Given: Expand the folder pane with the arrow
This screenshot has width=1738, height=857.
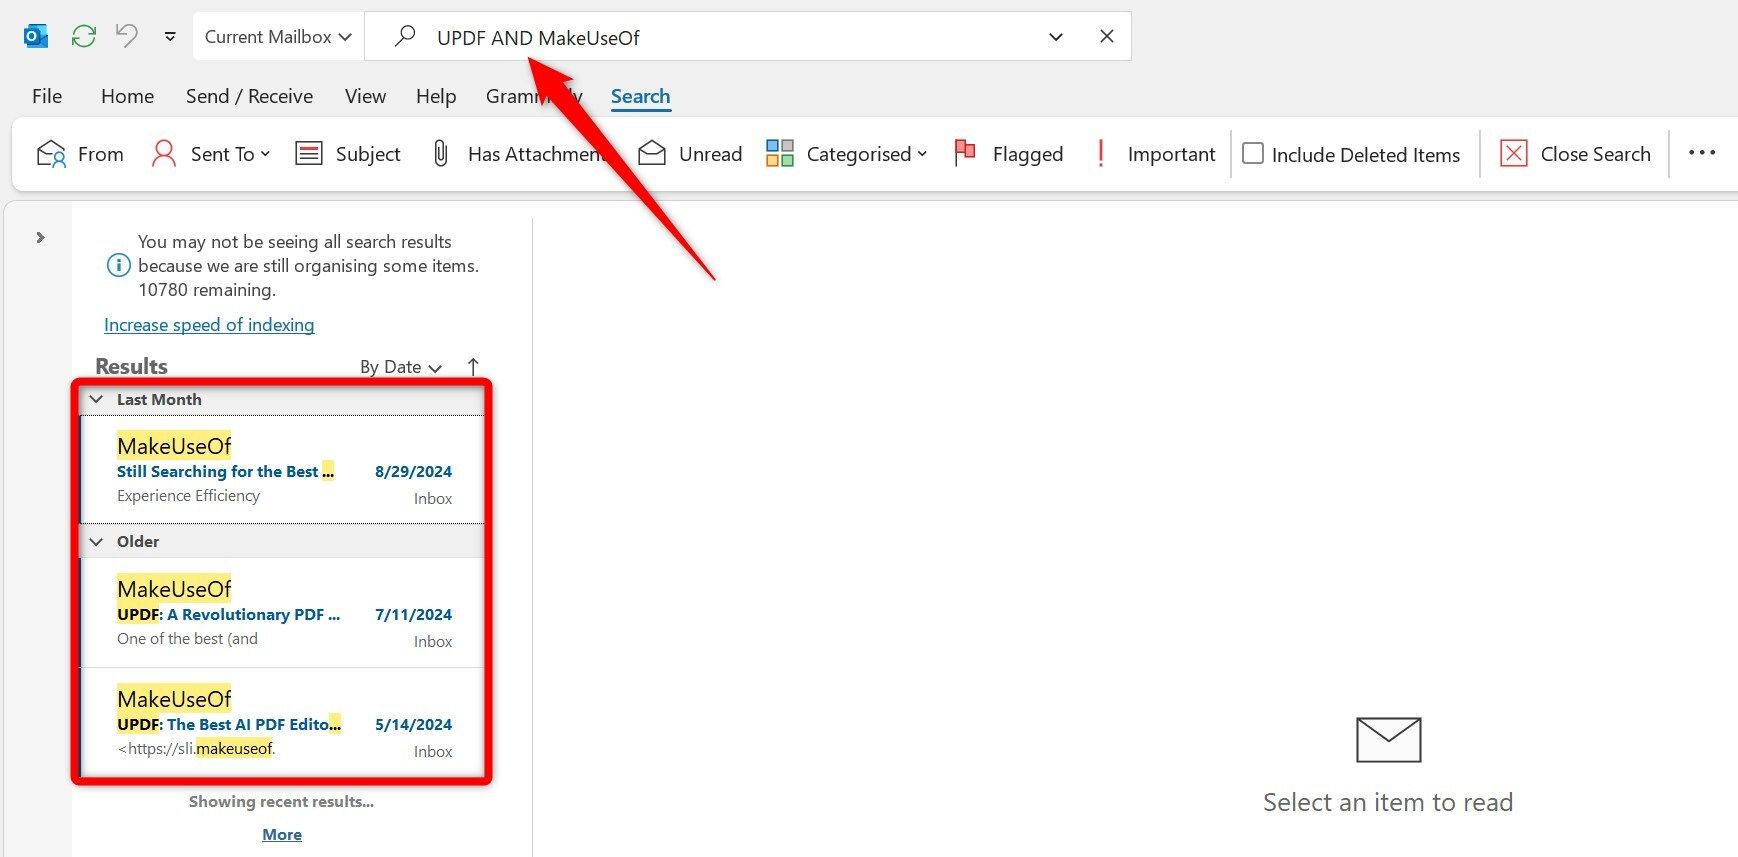Looking at the screenshot, I should 40,238.
